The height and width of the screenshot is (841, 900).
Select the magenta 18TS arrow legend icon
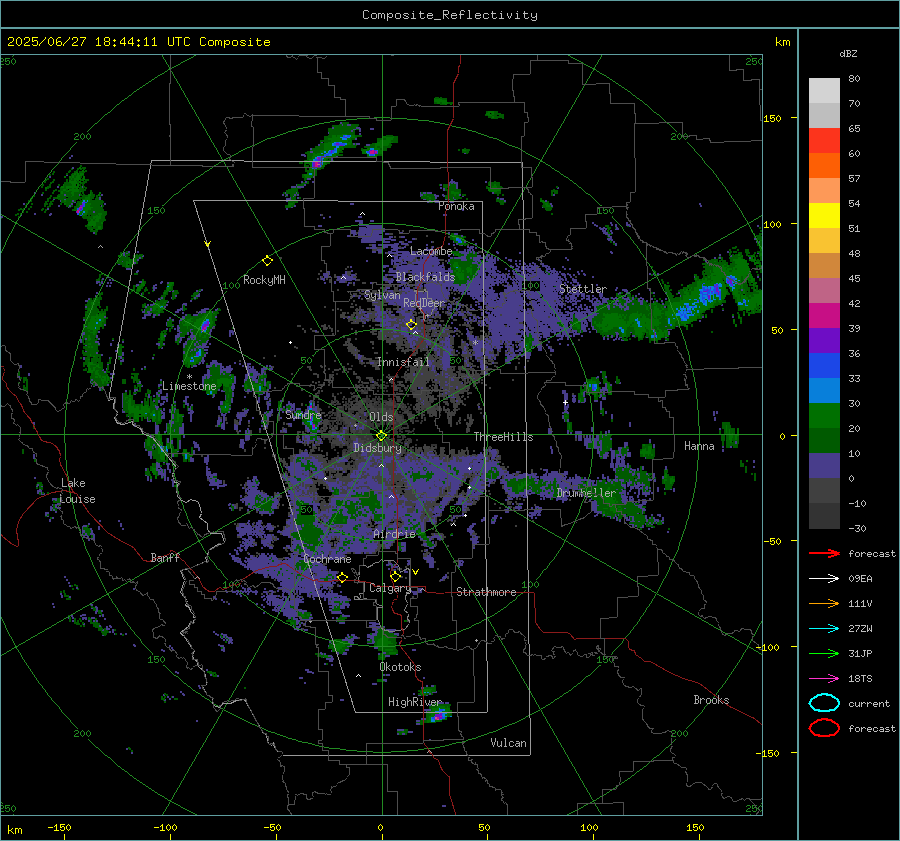(x=824, y=679)
